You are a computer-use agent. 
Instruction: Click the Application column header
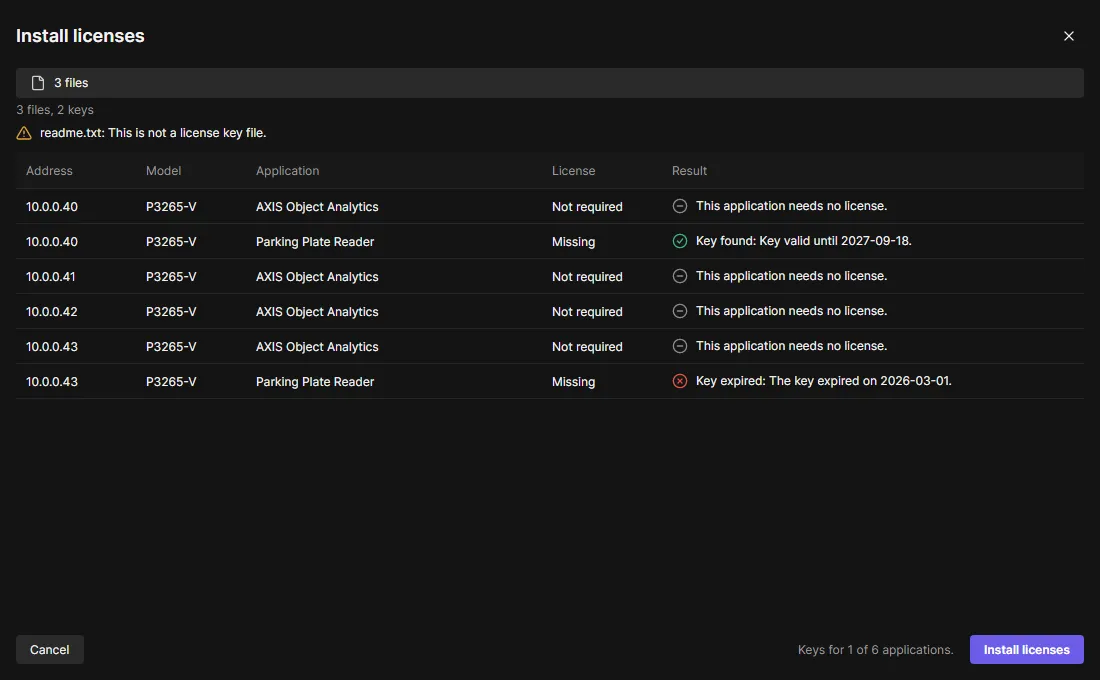pyautogui.click(x=288, y=171)
